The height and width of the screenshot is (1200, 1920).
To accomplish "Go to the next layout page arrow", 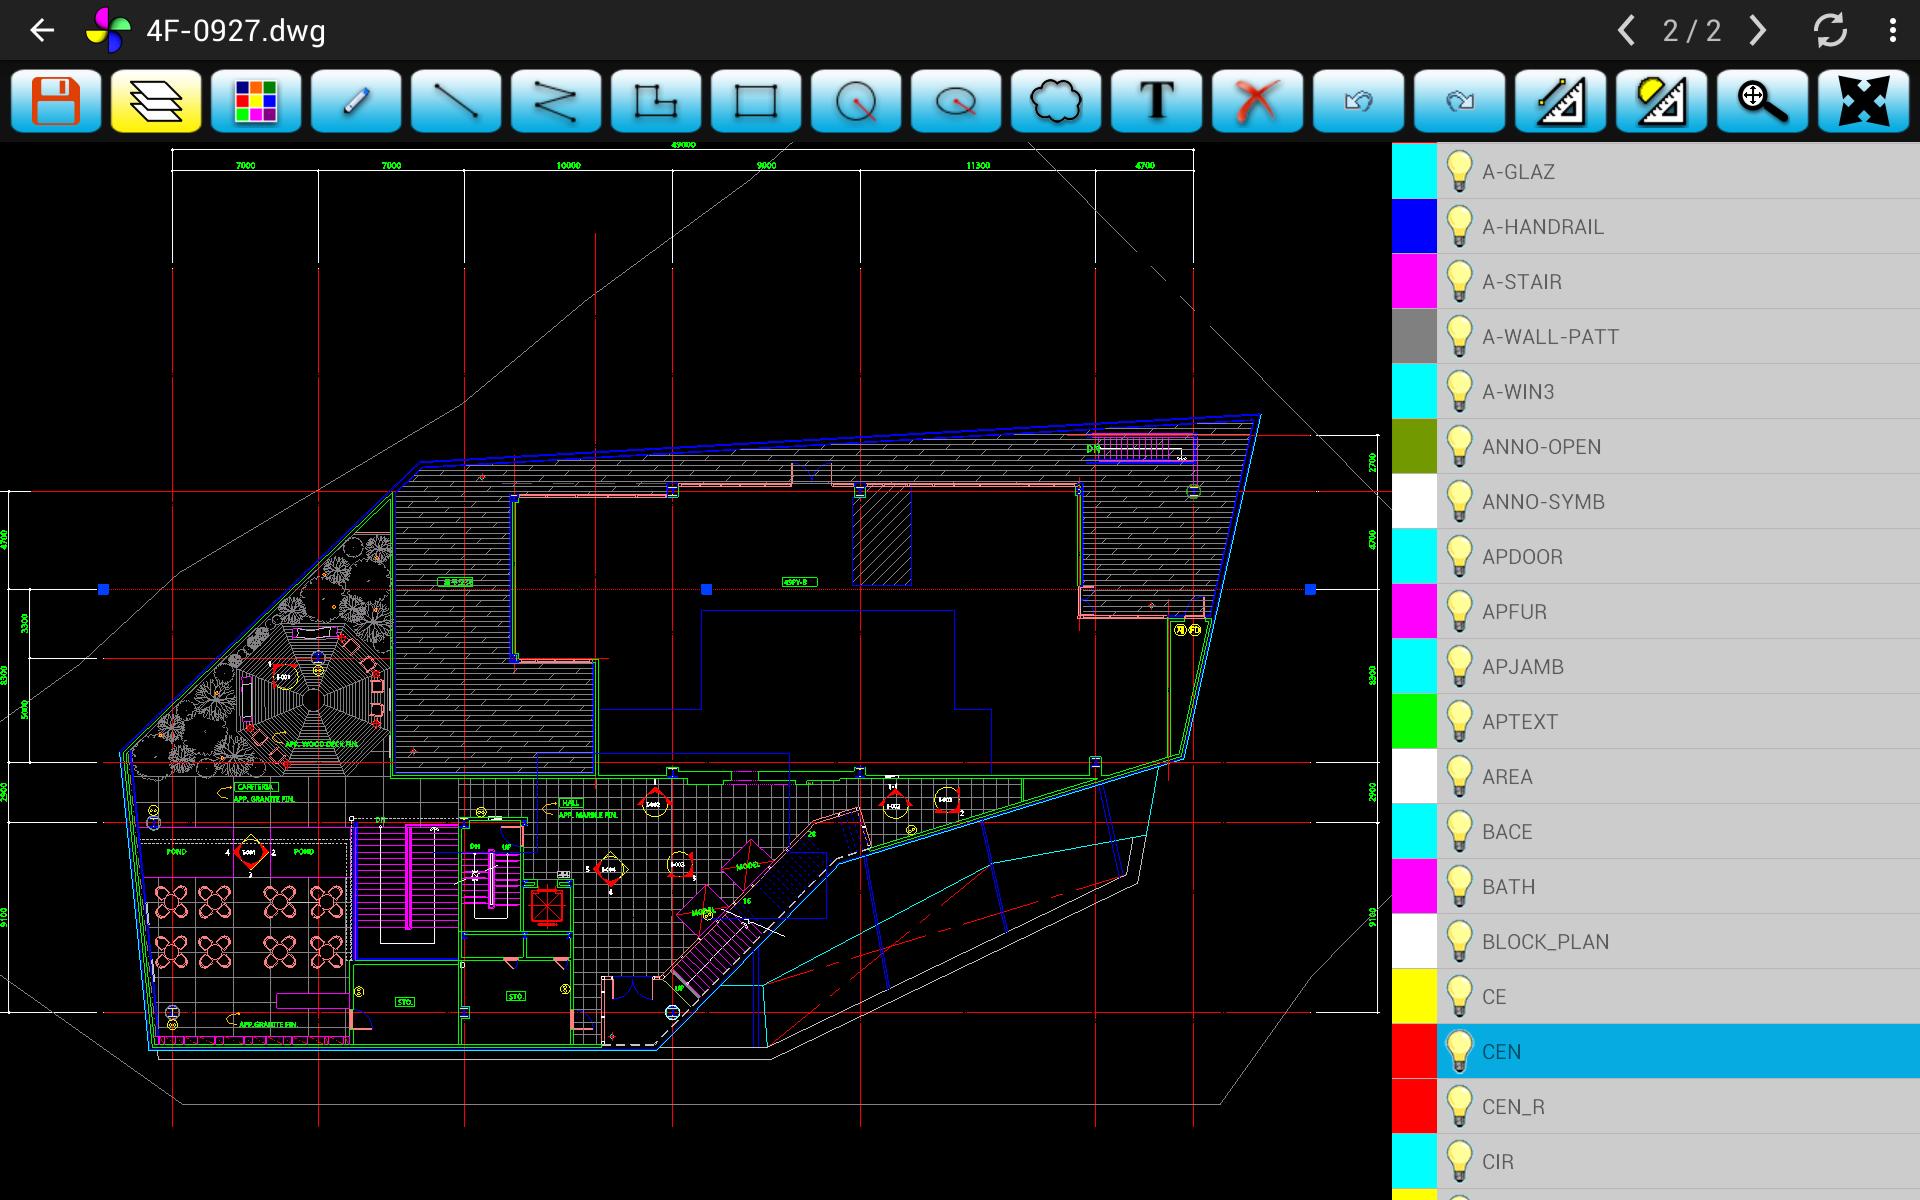I will (x=1758, y=31).
